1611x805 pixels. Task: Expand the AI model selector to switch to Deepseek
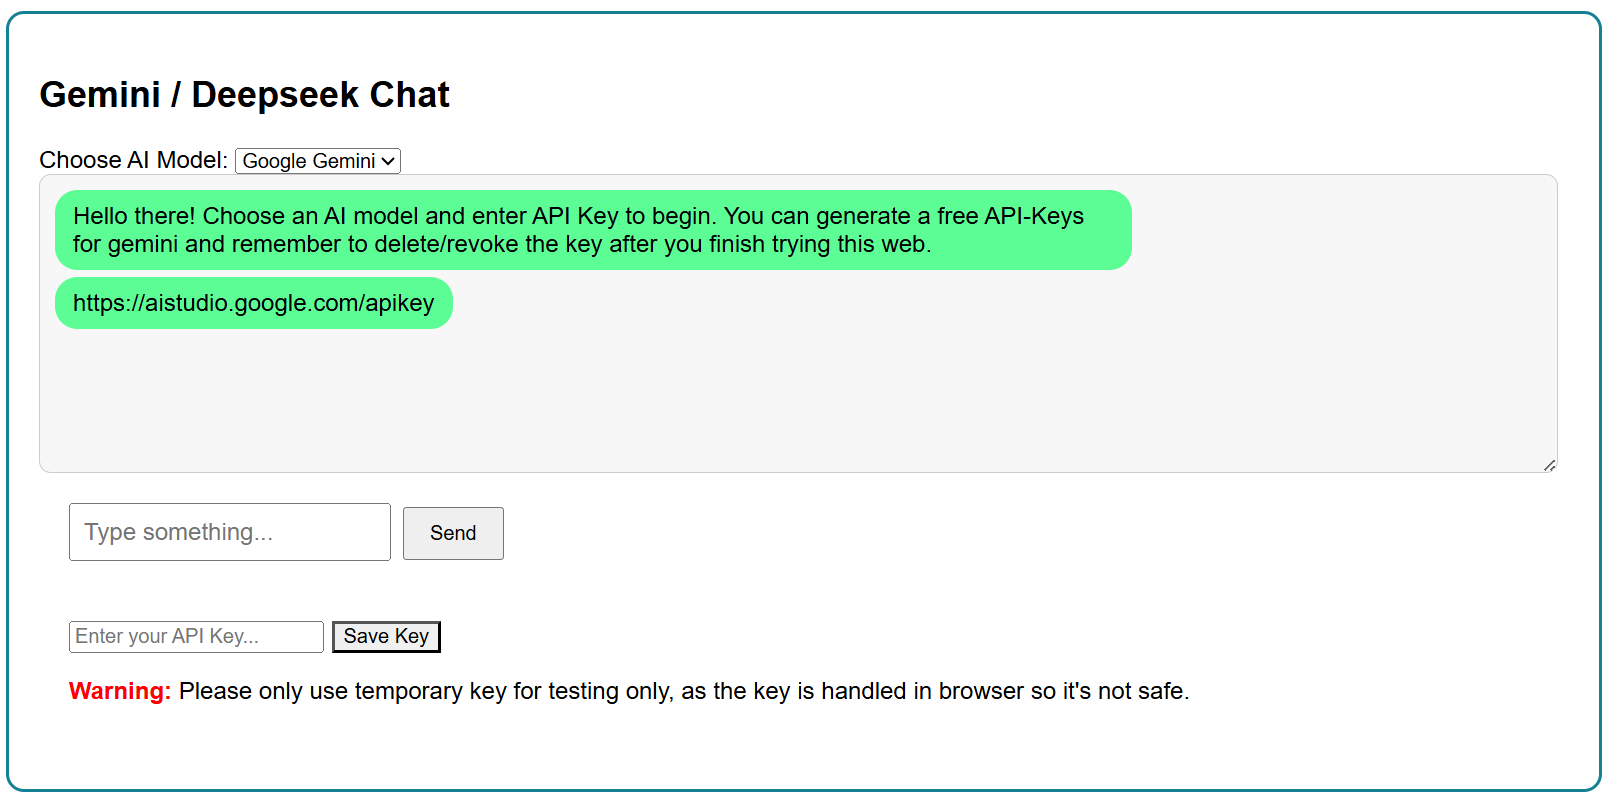[x=316, y=161]
